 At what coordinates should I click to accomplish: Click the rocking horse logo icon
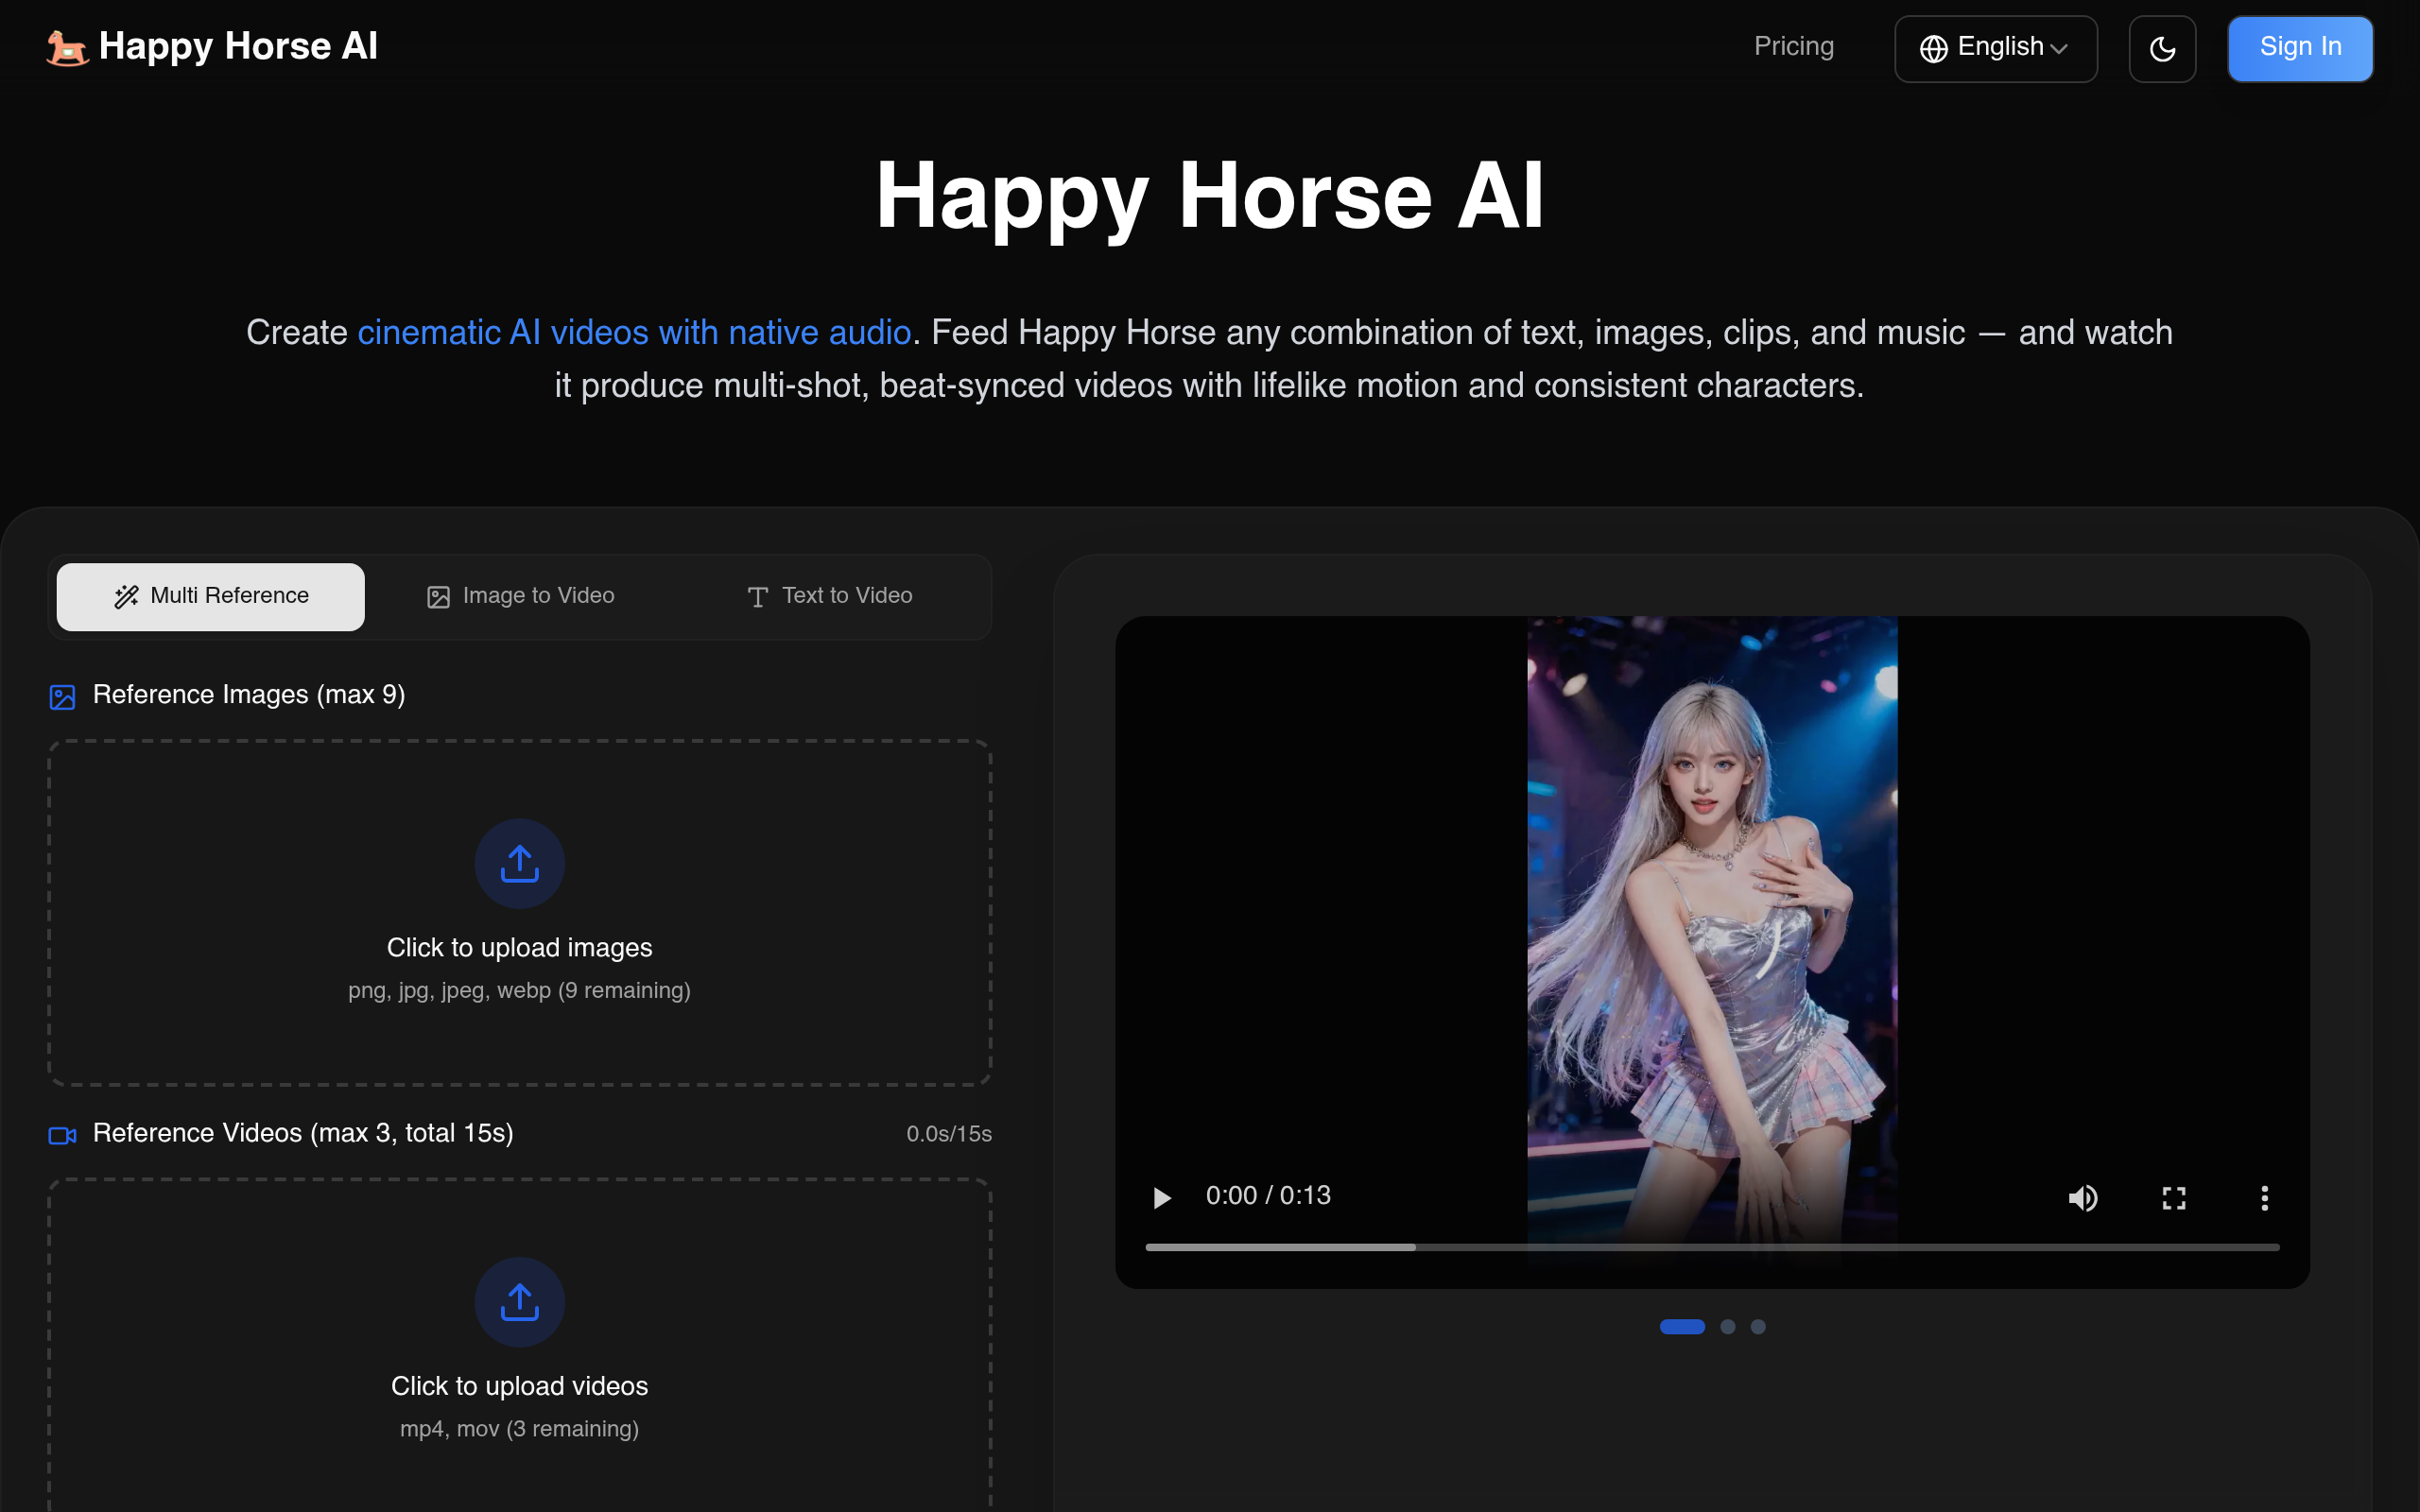click(66, 47)
